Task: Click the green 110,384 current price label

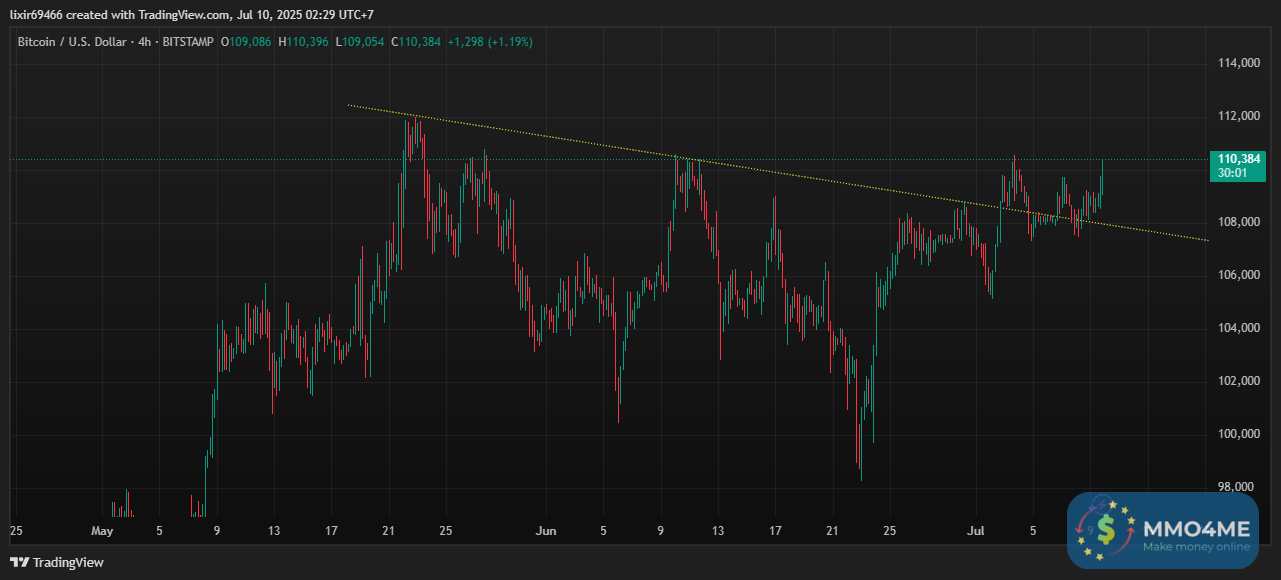Action: point(1237,159)
